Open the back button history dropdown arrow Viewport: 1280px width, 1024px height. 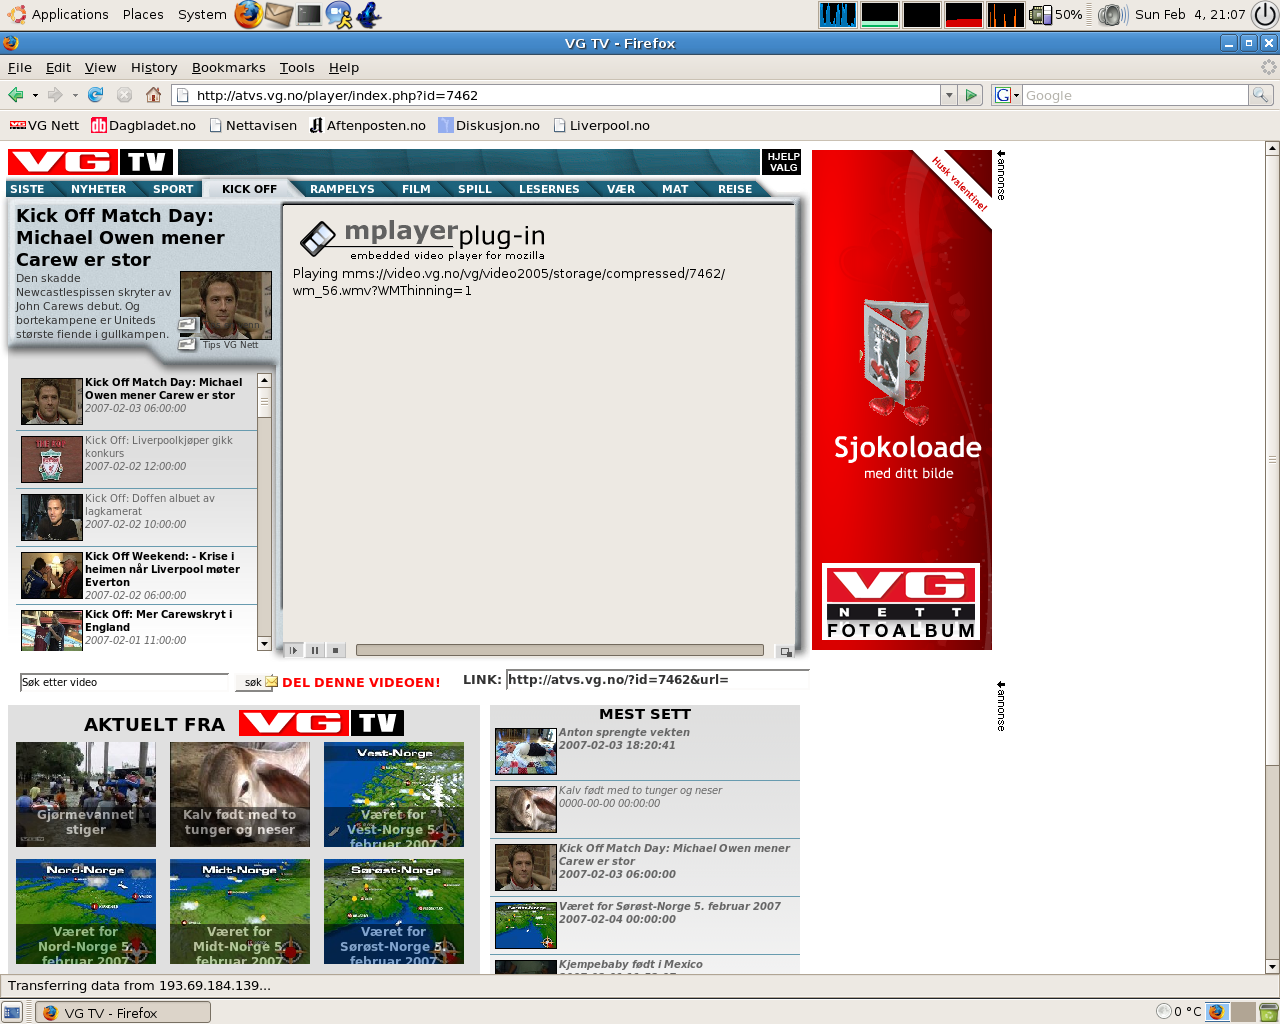coord(35,95)
